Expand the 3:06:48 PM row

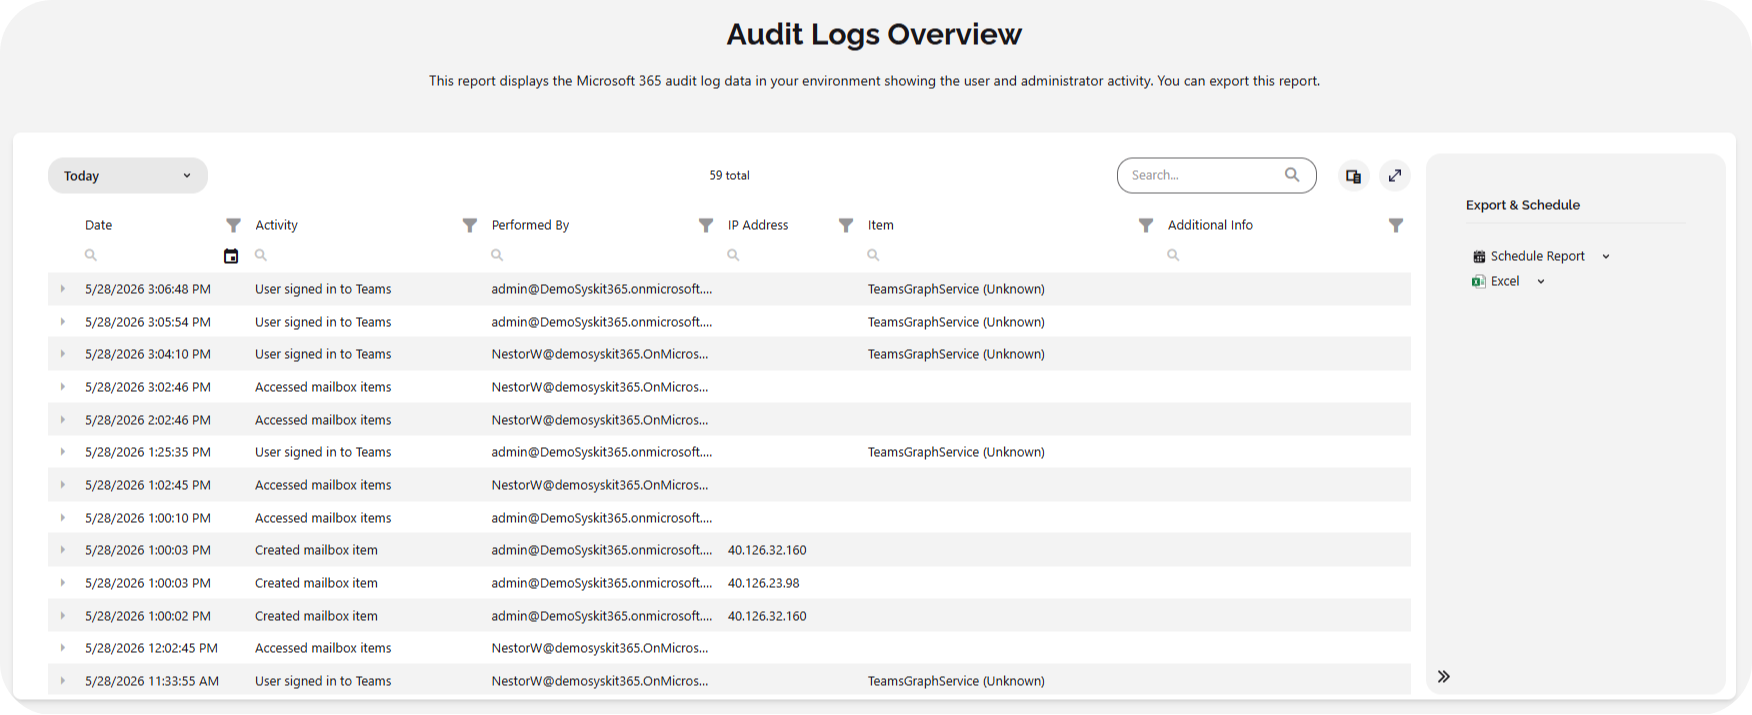point(62,289)
